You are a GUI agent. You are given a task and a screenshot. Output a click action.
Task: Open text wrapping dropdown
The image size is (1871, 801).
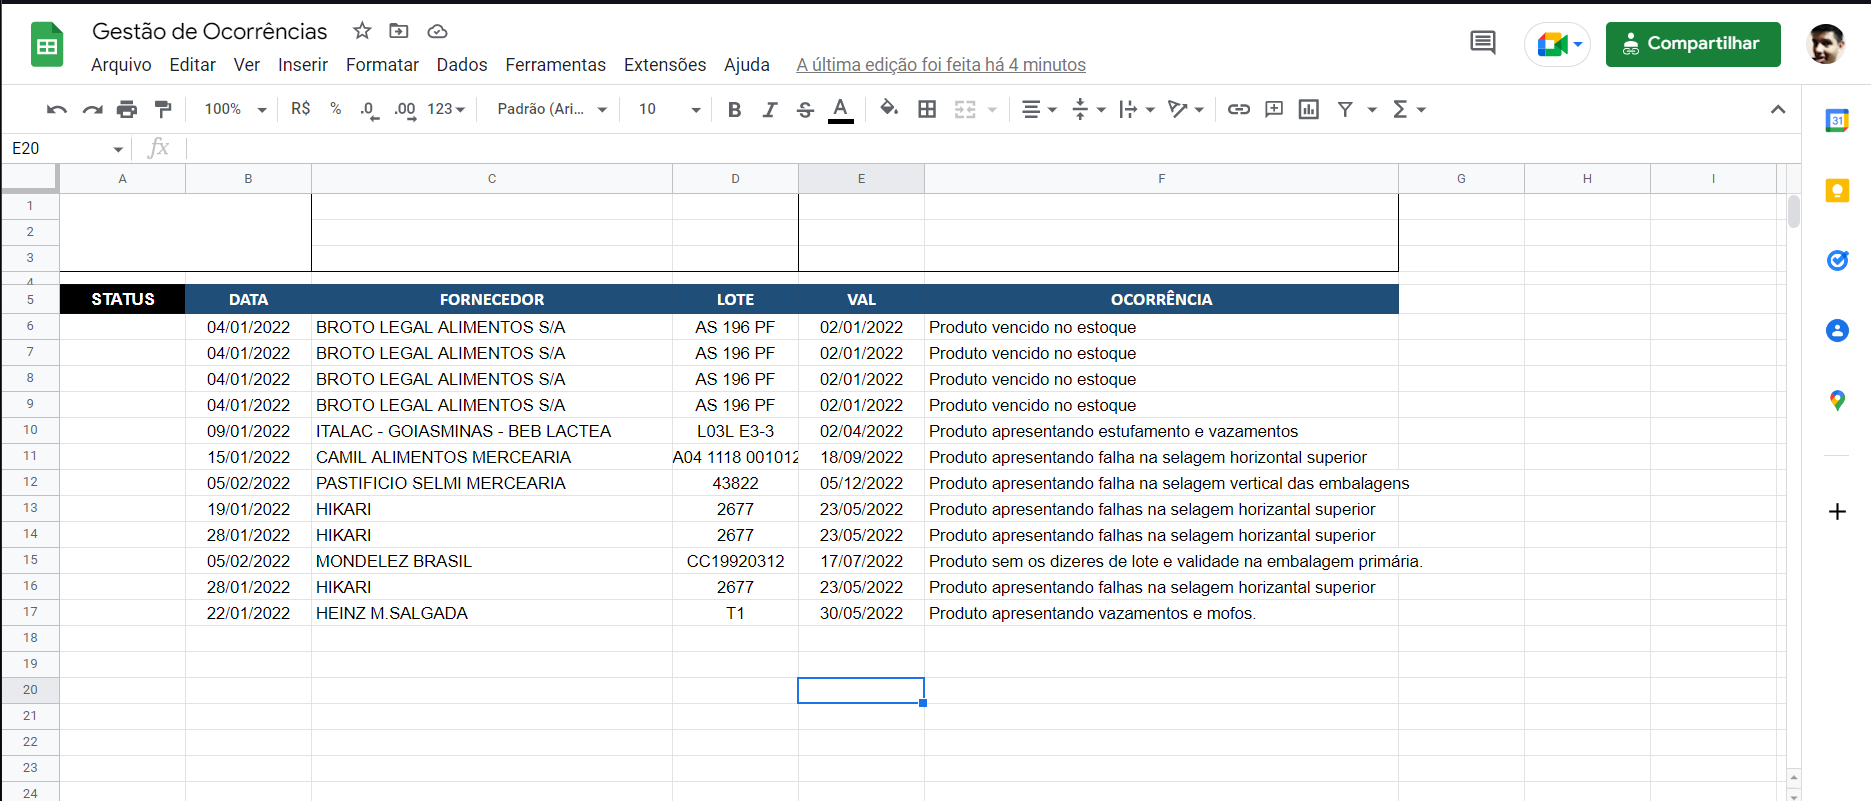(1137, 109)
